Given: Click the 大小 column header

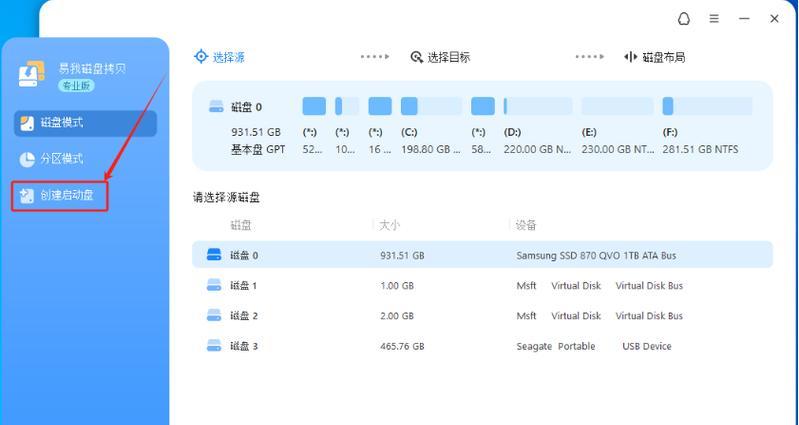Looking at the screenshot, I should tap(389, 225).
